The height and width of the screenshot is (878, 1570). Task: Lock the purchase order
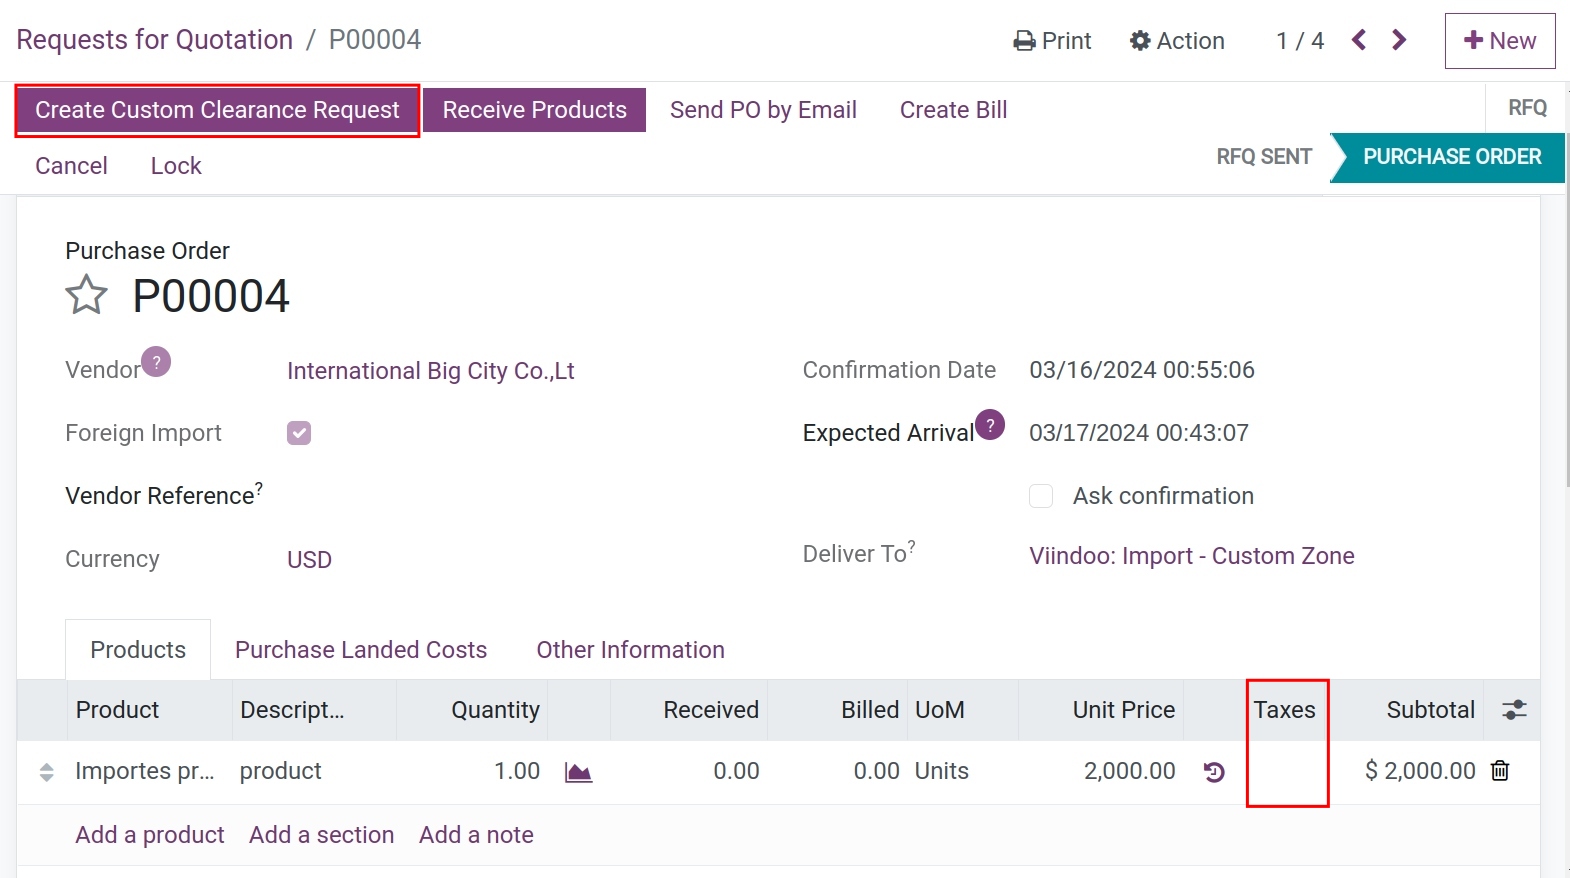point(176,166)
